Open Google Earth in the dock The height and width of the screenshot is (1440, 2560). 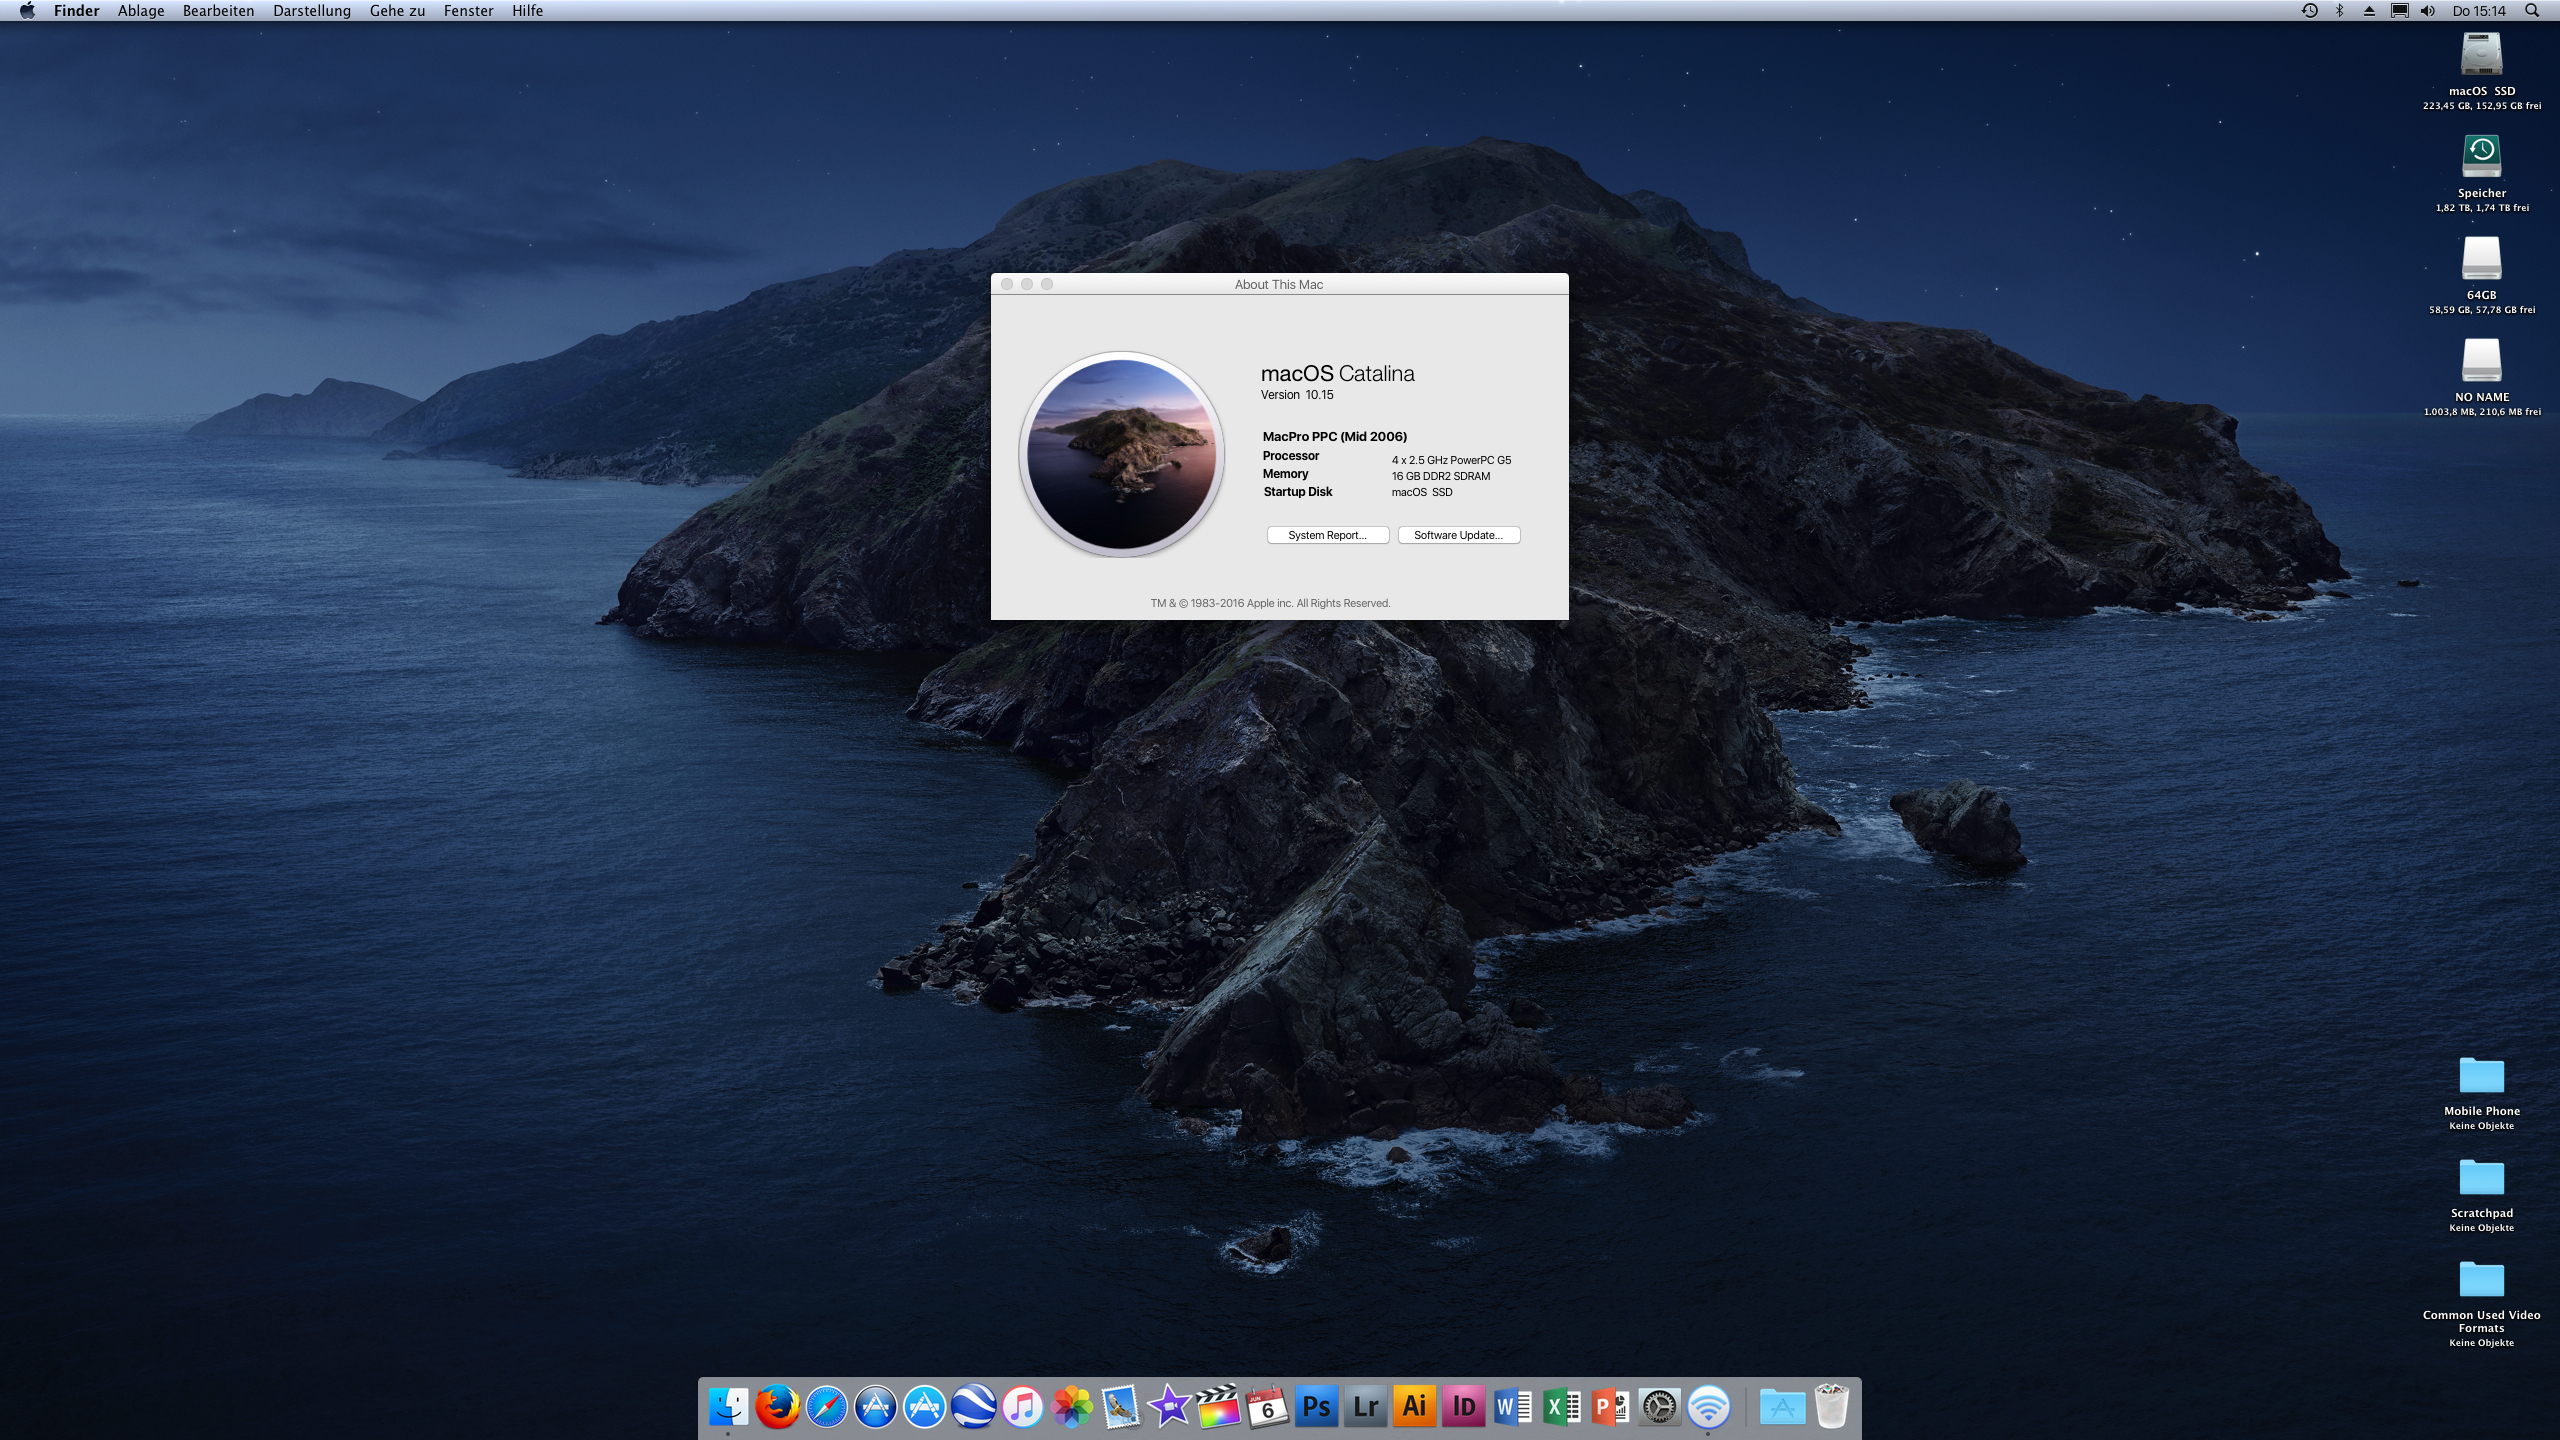coord(973,1407)
